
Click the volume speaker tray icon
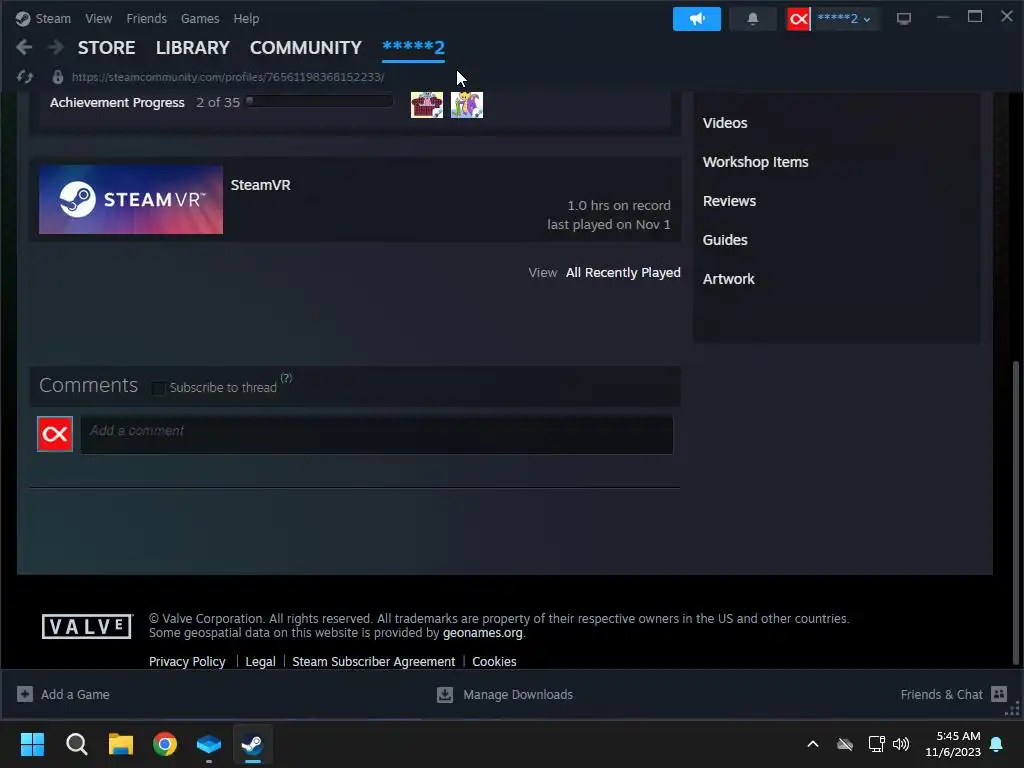pos(901,744)
